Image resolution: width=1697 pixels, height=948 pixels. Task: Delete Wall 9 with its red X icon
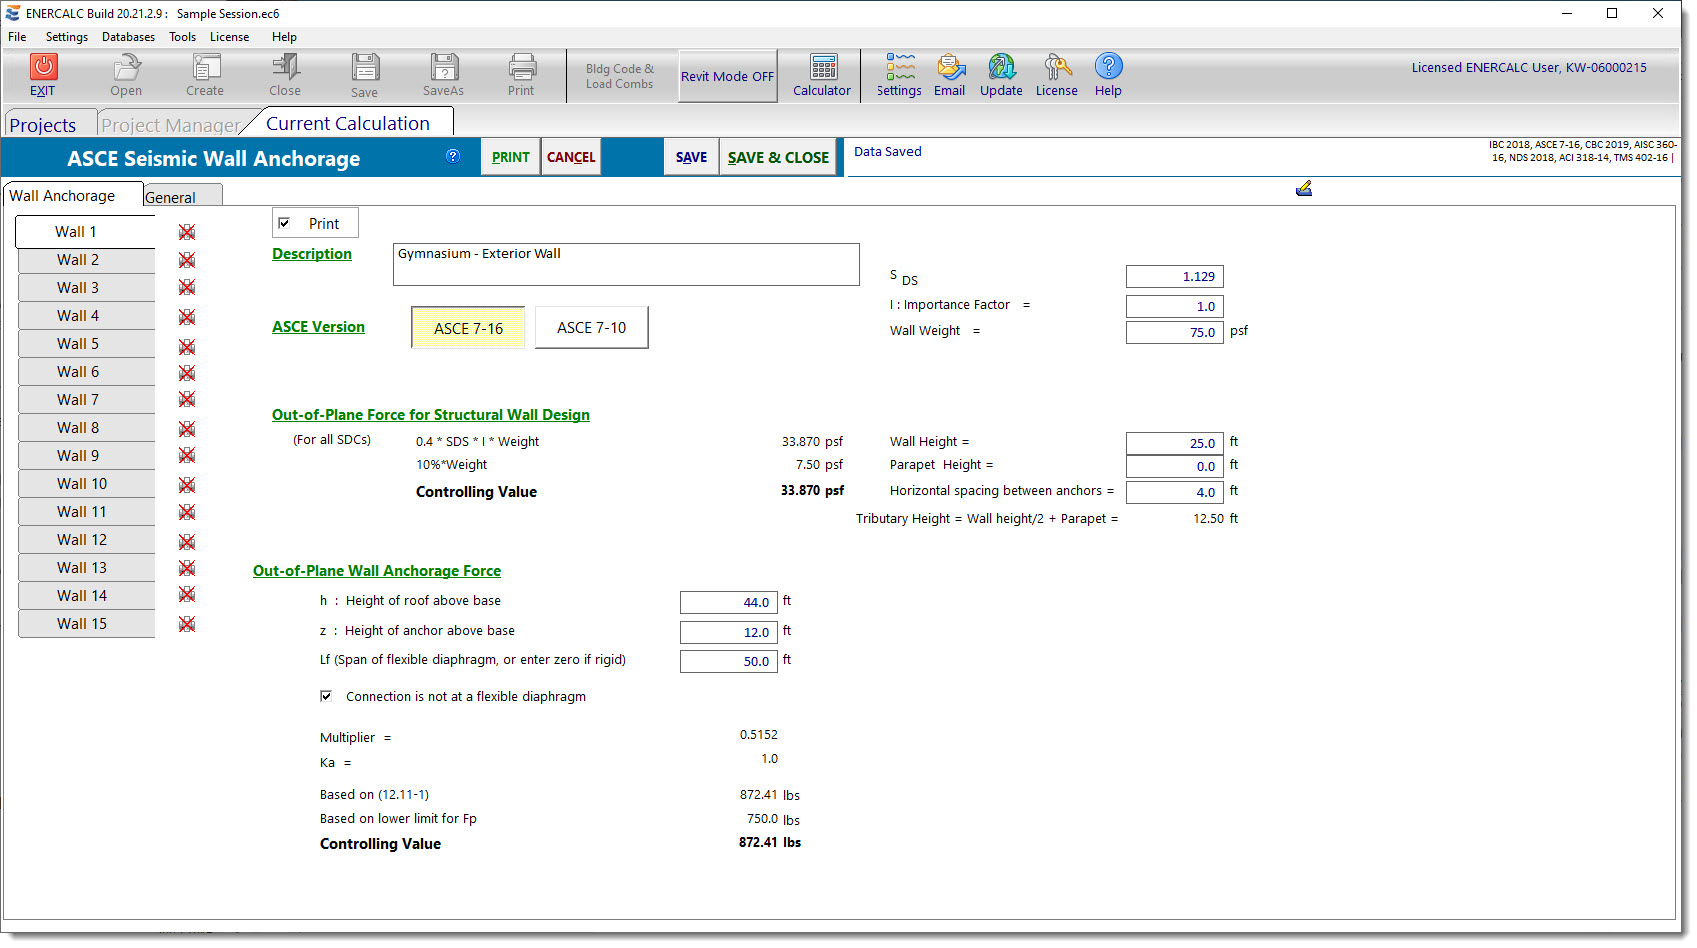point(187,456)
